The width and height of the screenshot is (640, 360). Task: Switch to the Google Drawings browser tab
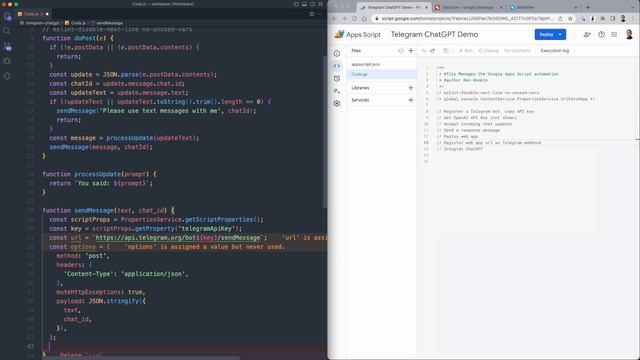(x=468, y=7)
